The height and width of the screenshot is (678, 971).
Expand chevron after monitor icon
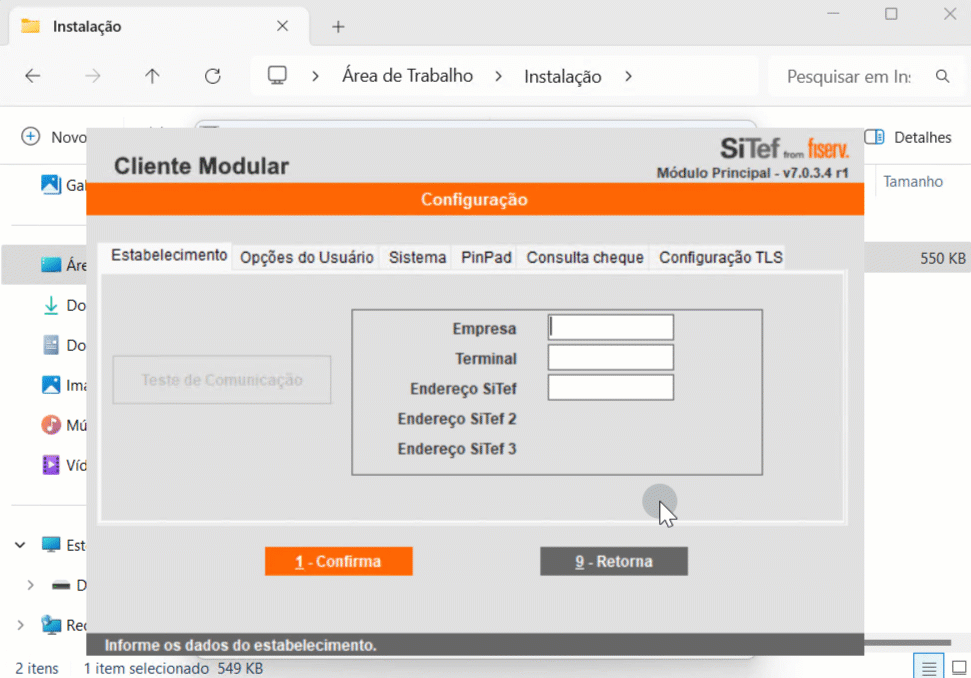[315, 76]
